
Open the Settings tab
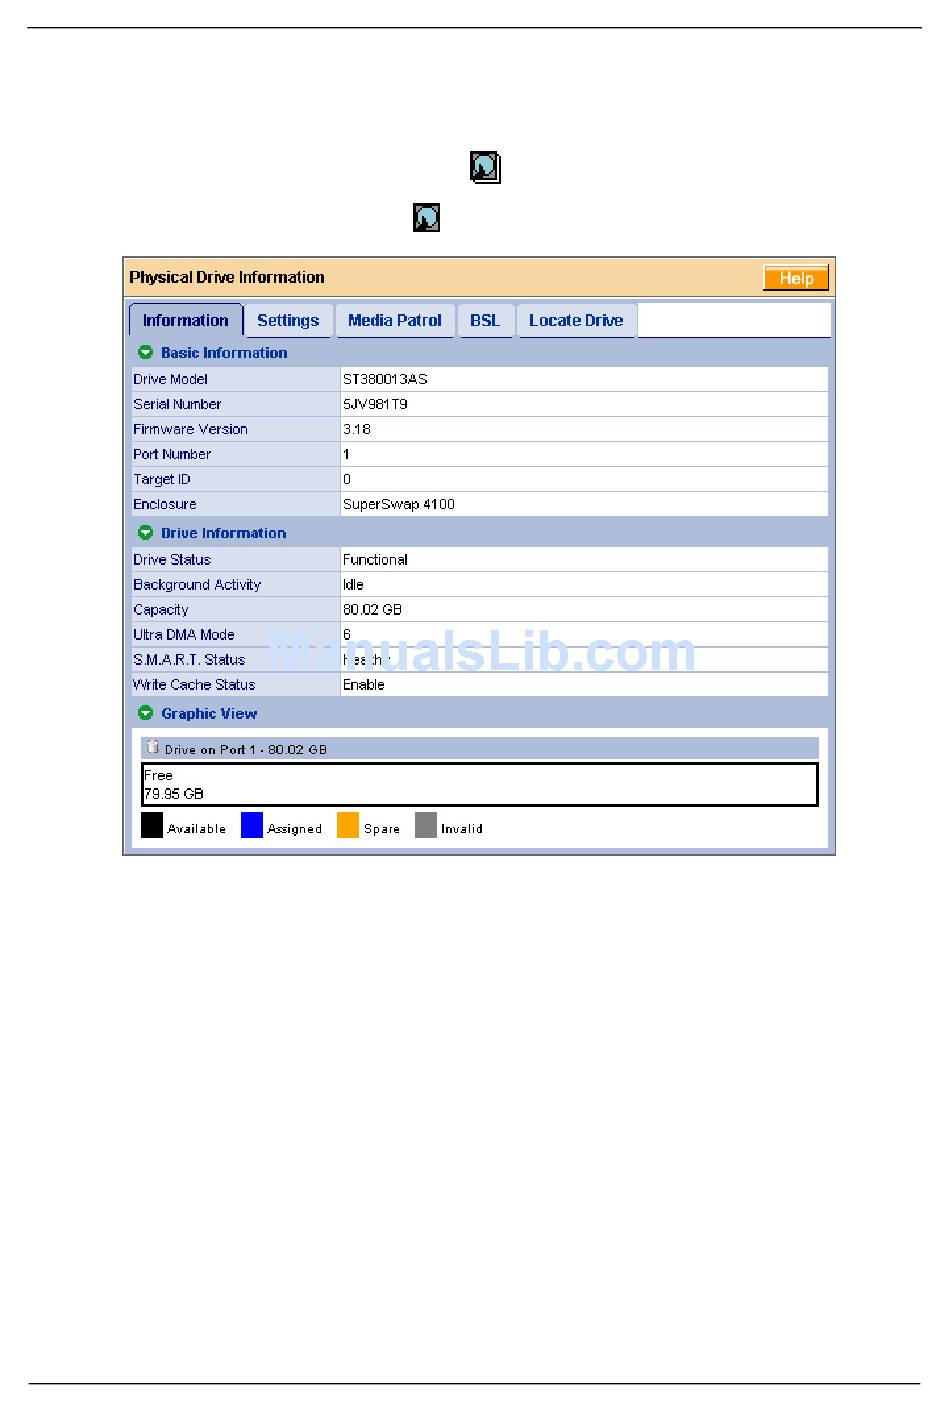pos(288,320)
